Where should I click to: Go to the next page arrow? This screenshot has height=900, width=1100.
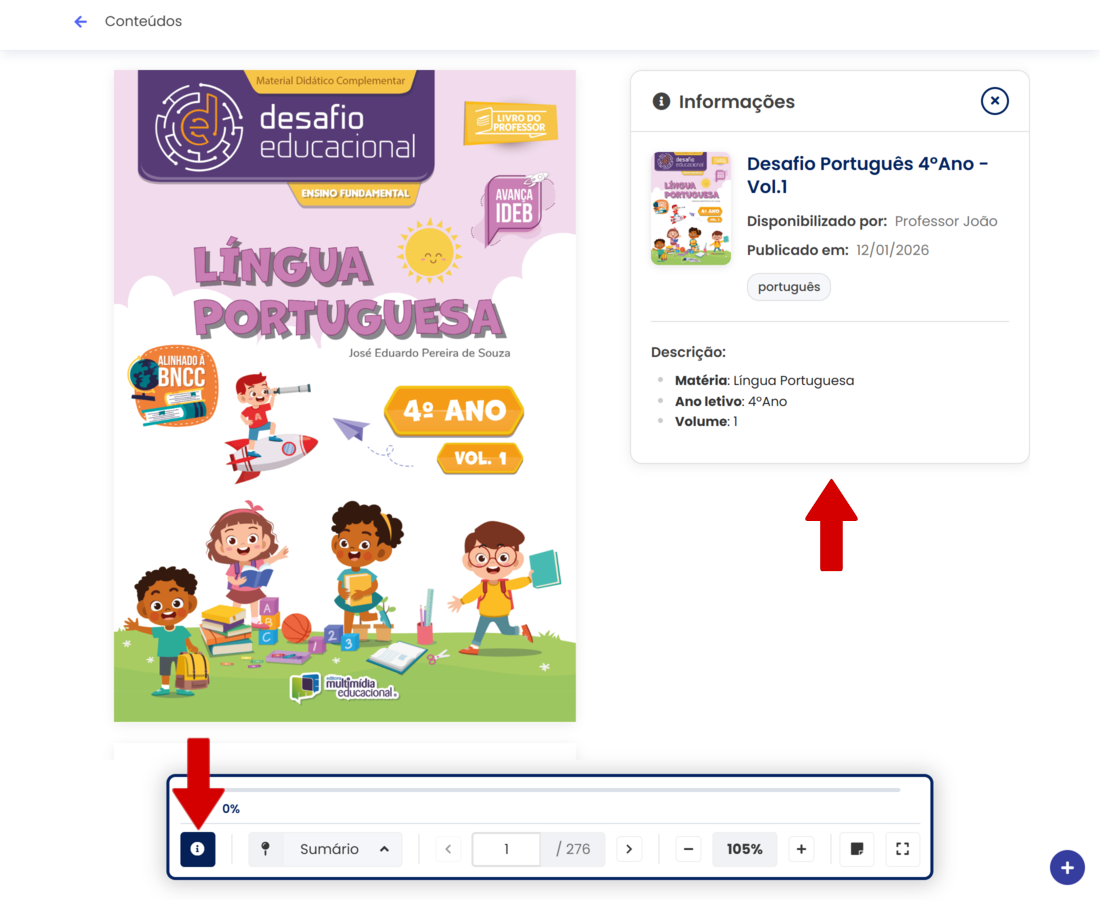pos(629,849)
